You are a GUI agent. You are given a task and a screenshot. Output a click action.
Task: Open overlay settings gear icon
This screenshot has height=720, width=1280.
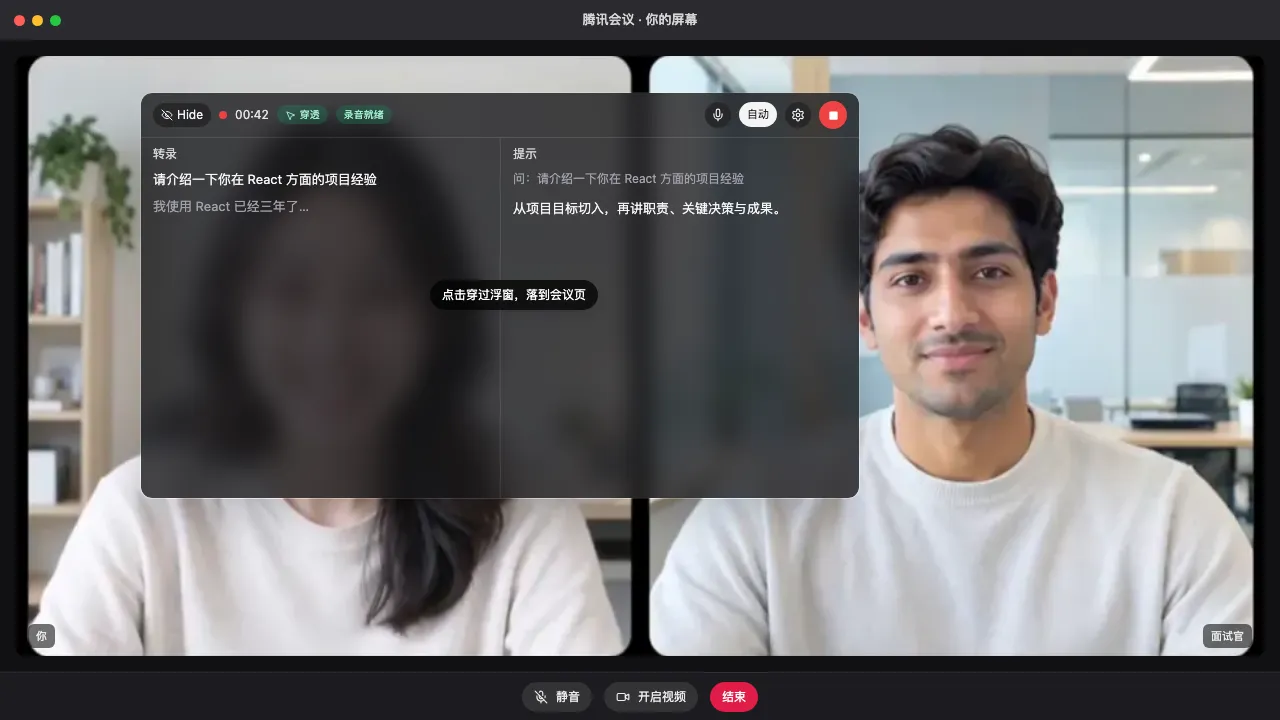click(798, 115)
